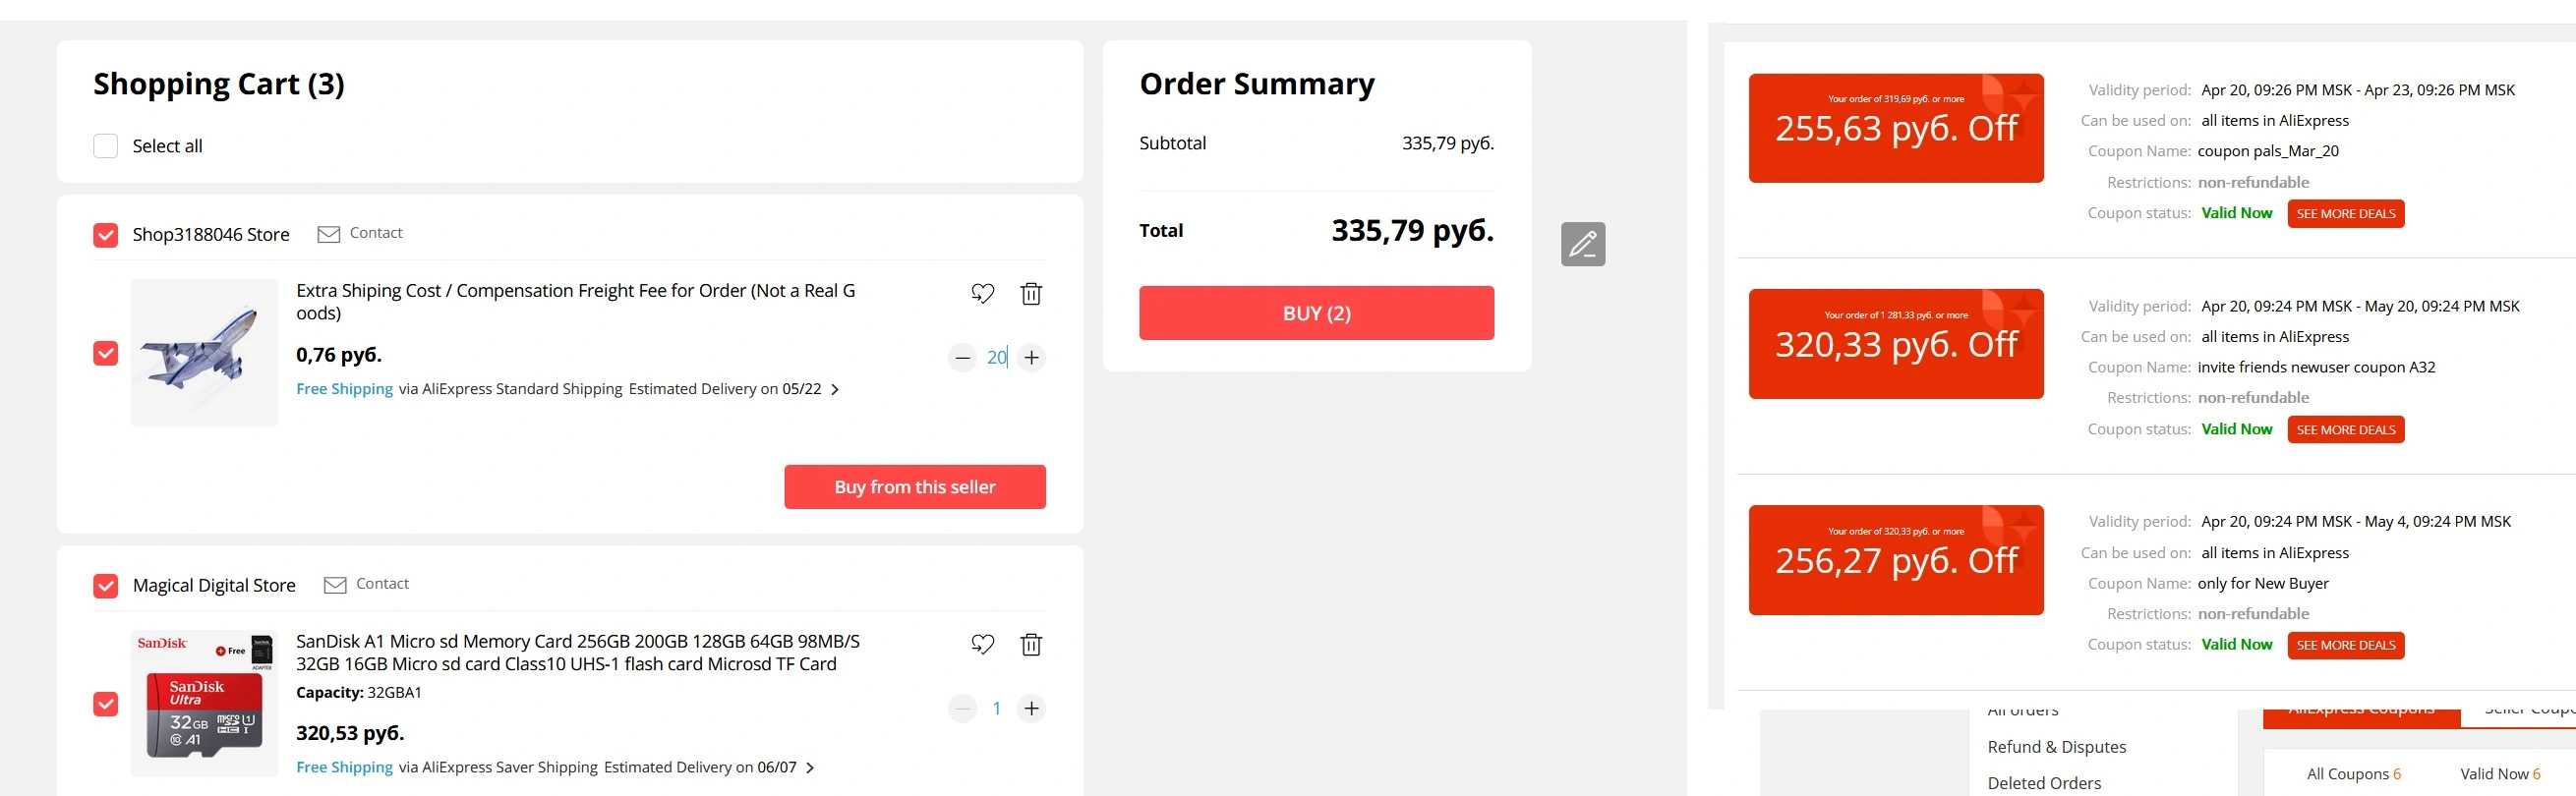The width and height of the screenshot is (2576, 796).
Task: Edit the freight fee quantity field
Action: 997,358
